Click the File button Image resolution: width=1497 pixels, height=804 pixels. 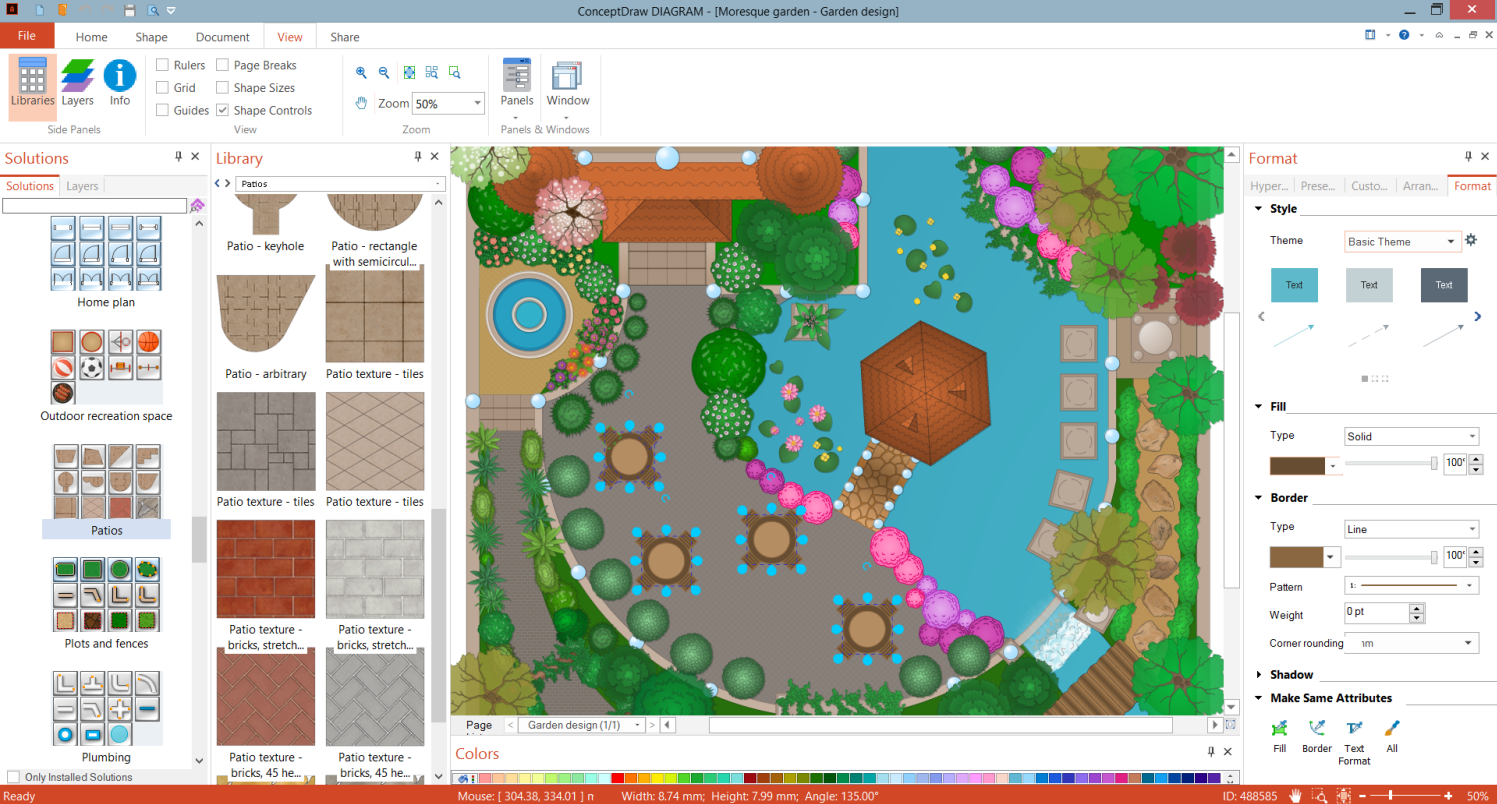(x=27, y=36)
